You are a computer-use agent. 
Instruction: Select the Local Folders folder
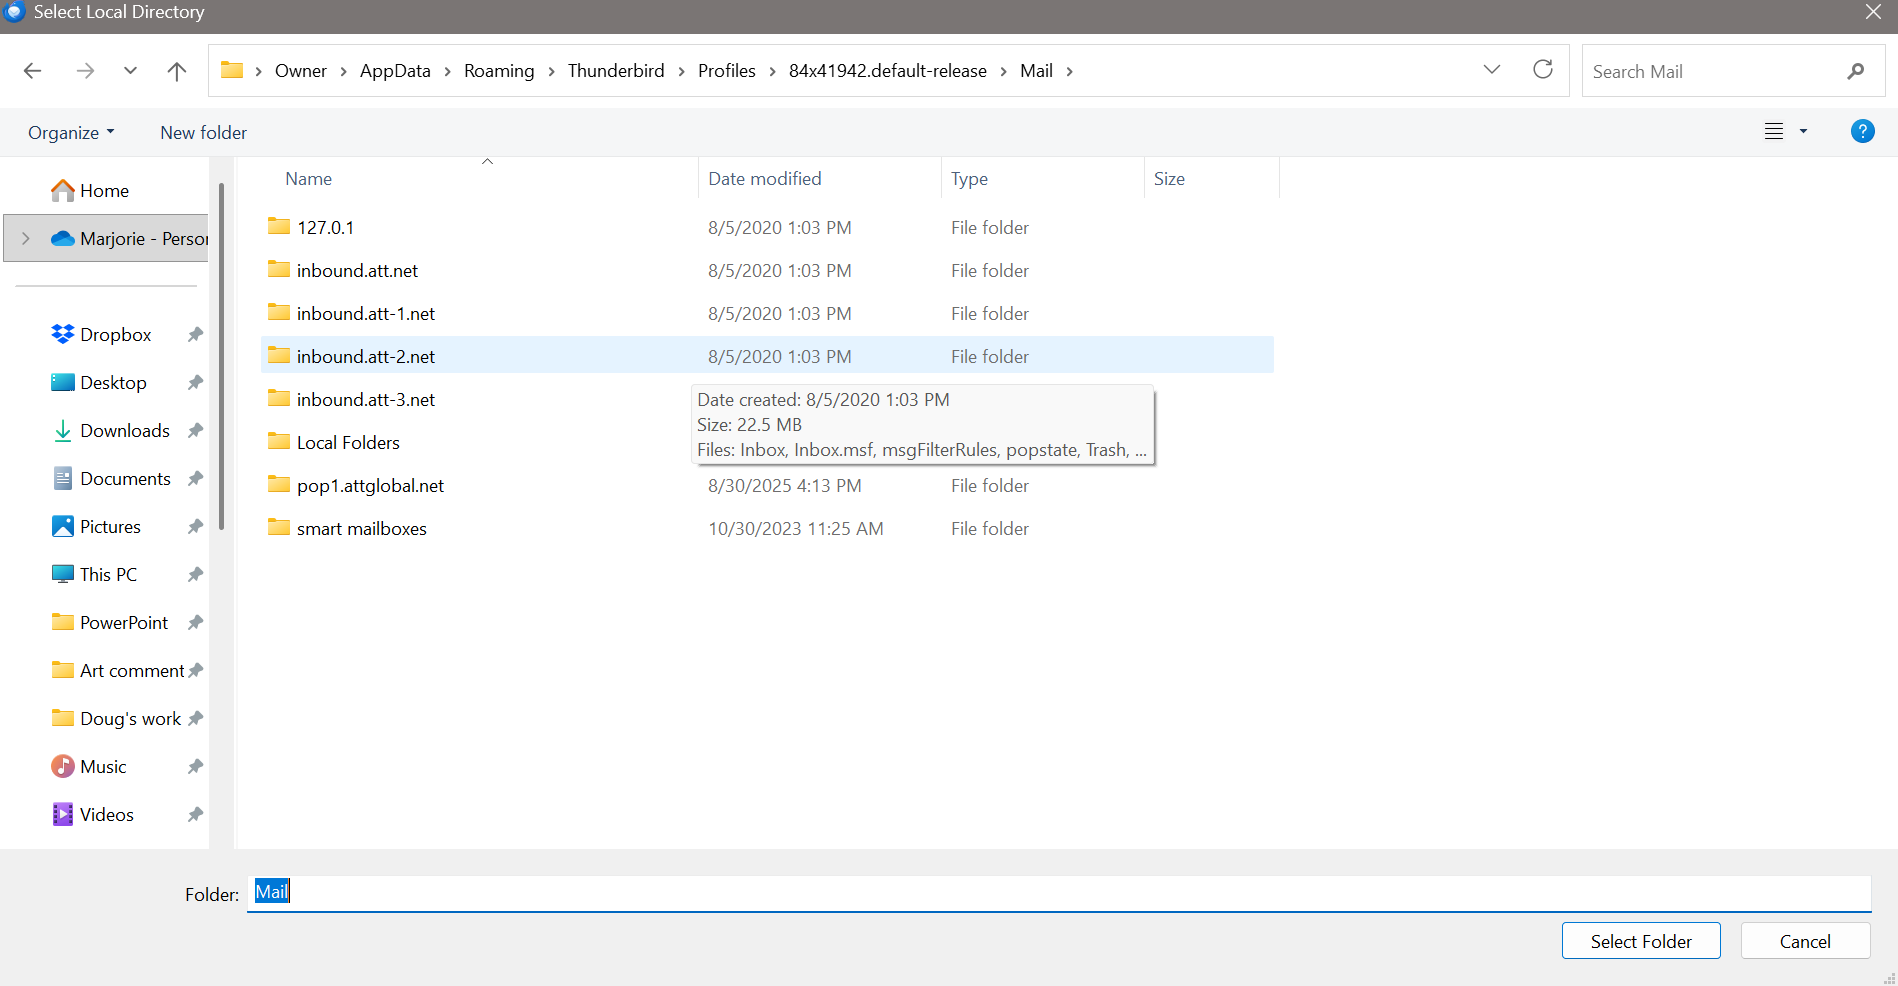coord(348,443)
